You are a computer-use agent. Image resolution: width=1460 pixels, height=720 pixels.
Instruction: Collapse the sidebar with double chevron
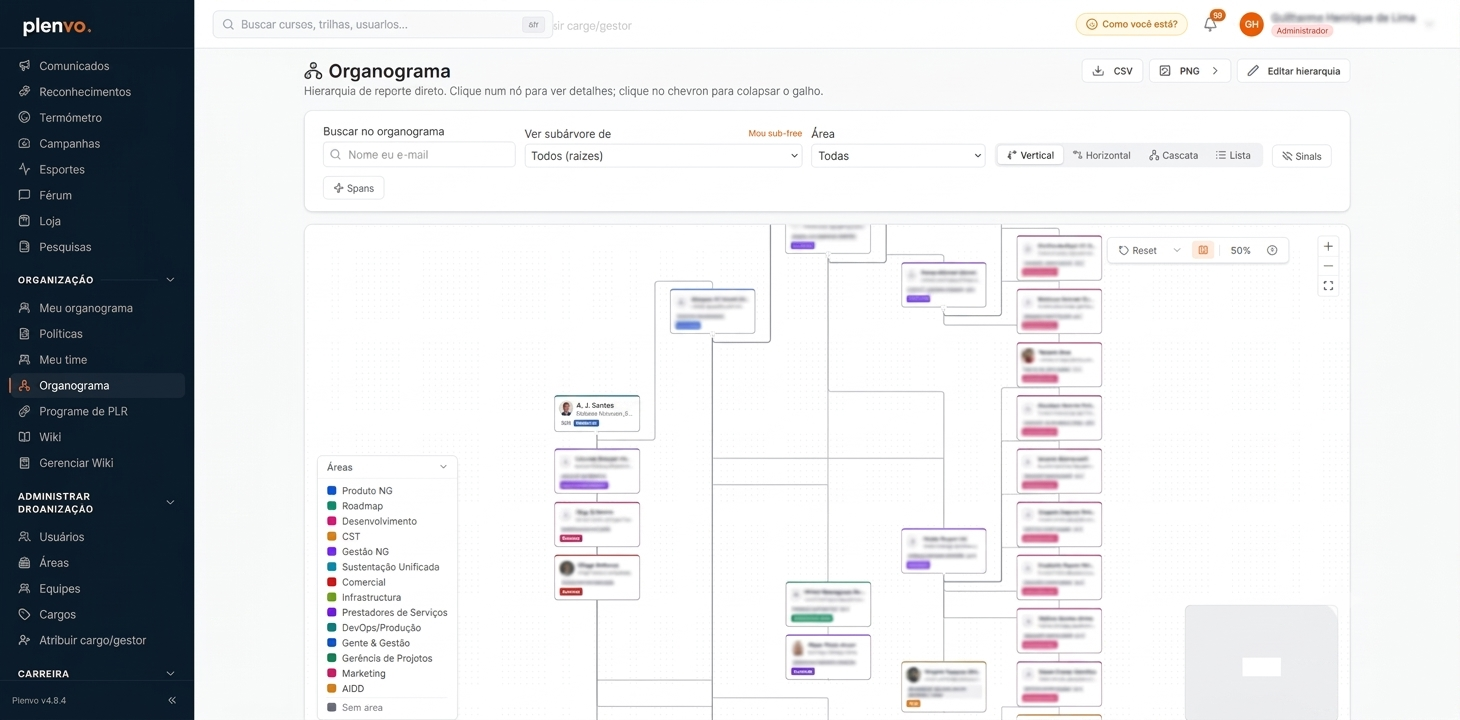coord(172,701)
